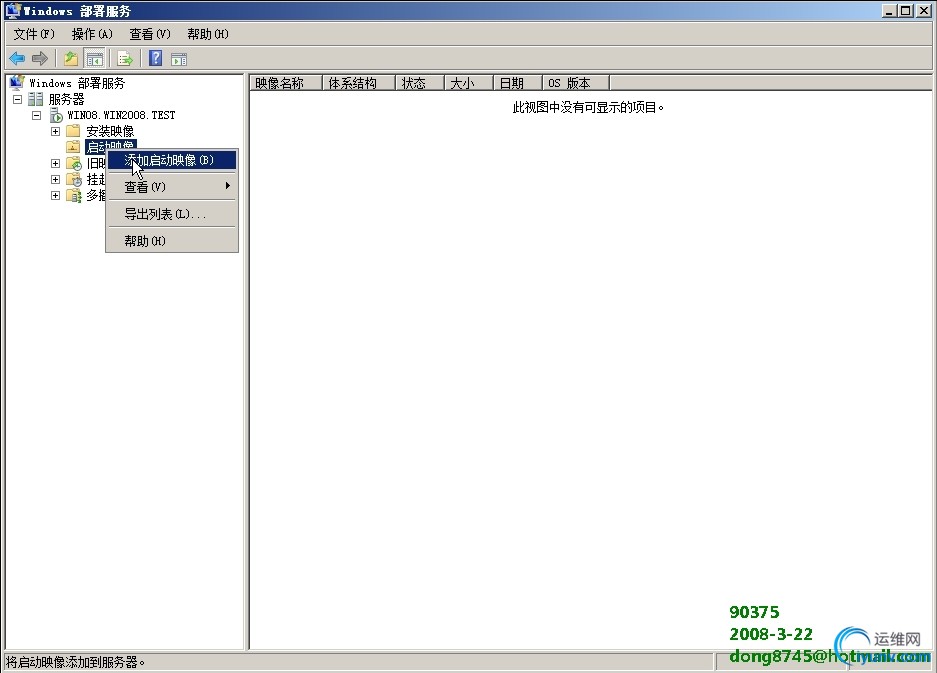937x673 pixels.
Task: Expand the node below 启动映像
Action: [56, 163]
